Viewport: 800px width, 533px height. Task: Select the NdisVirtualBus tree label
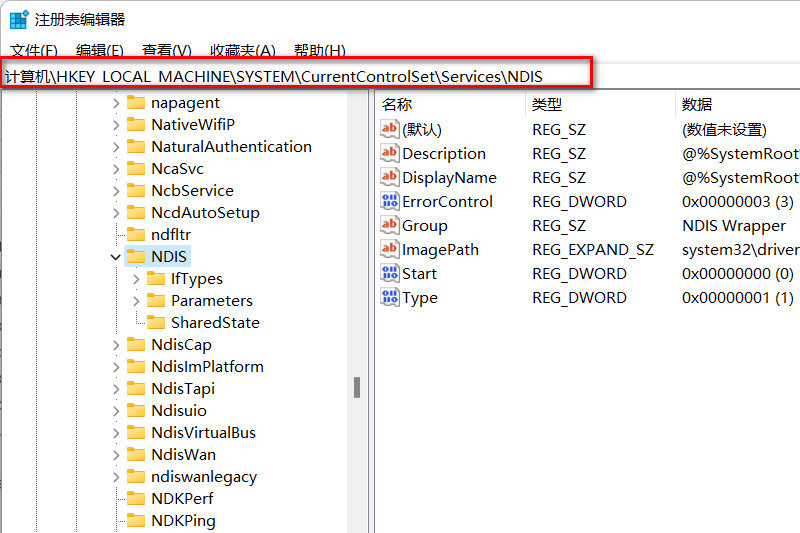click(x=204, y=433)
